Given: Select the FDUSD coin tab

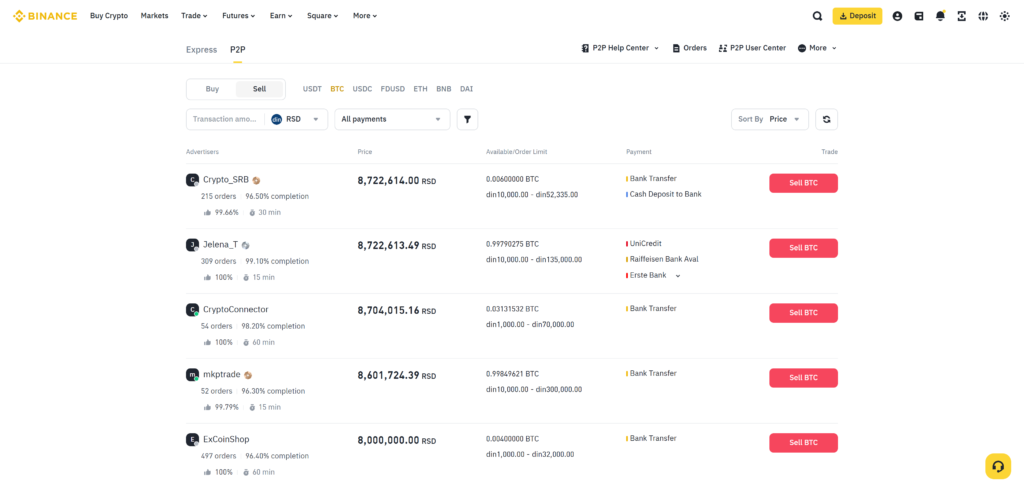Looking at the screenshot, I should point(392,89).
